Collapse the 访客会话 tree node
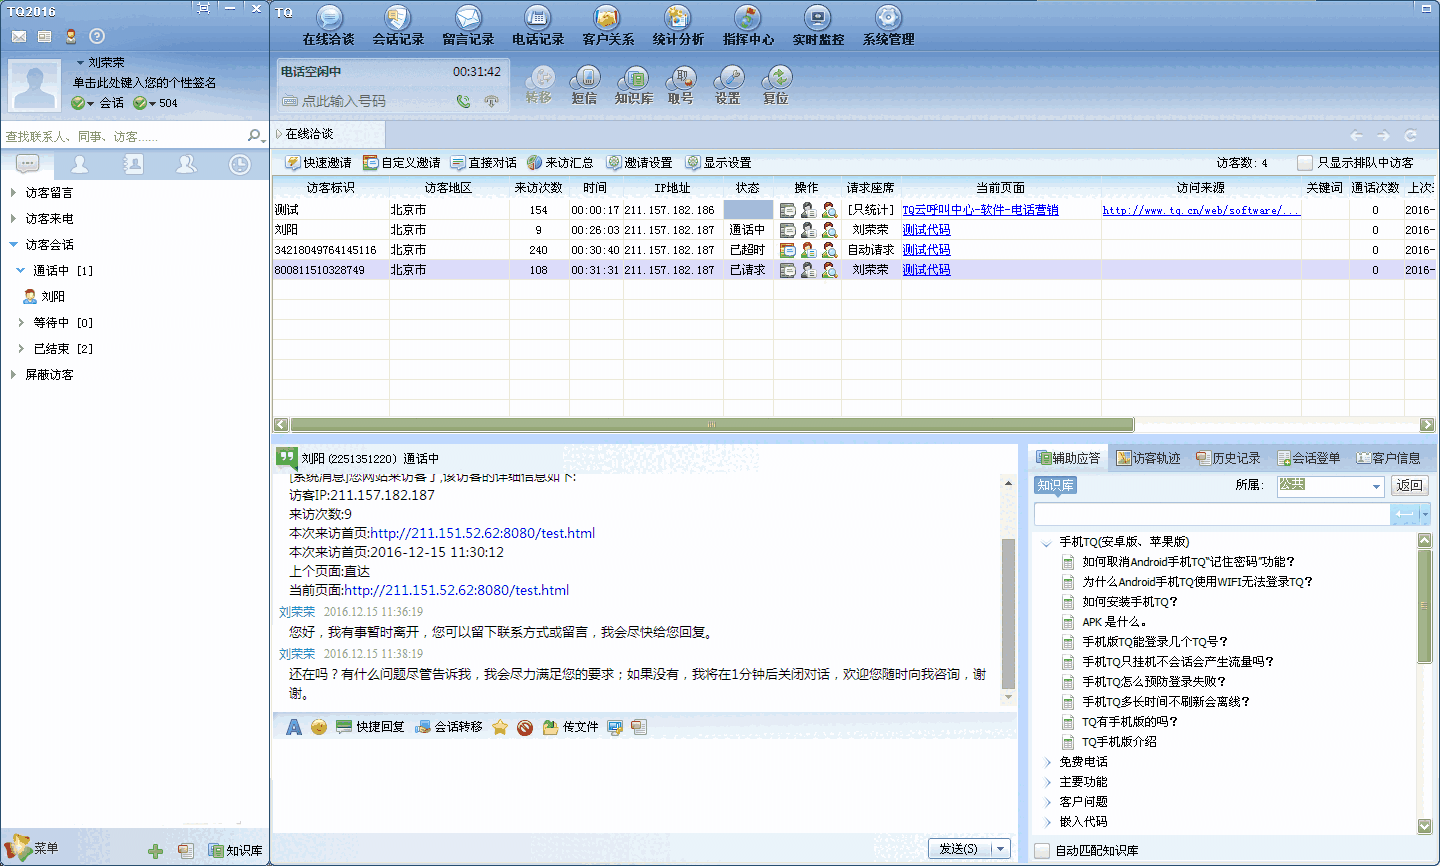This screenshot has height=866, width=1440. coord(13,245)
